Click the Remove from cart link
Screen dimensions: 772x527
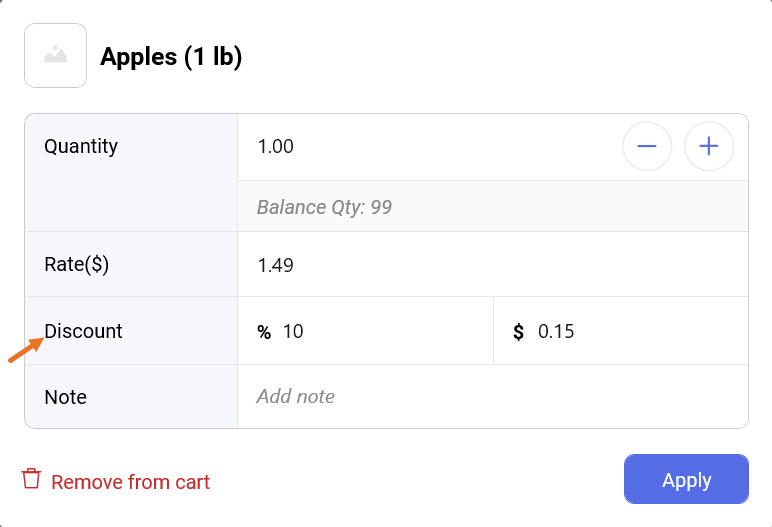130,482
